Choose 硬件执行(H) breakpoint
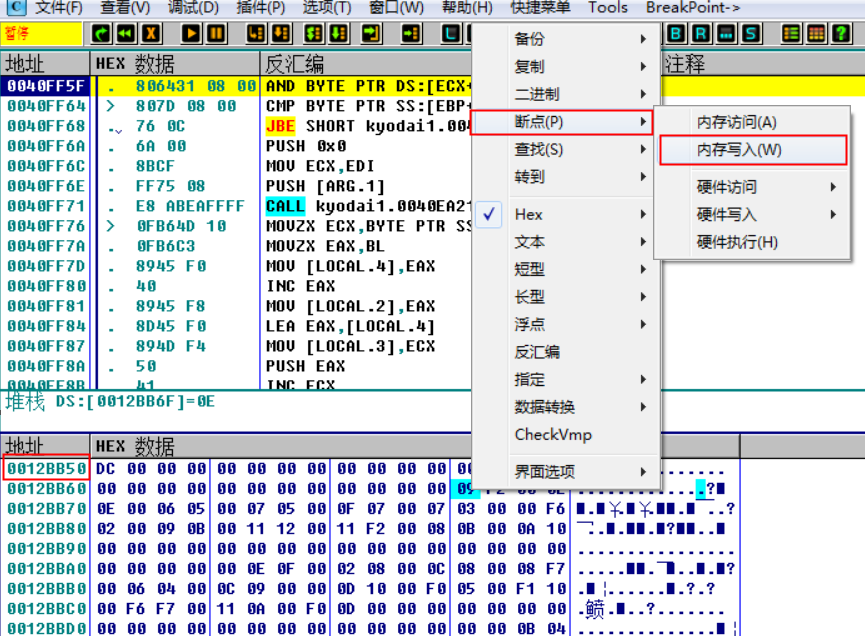Screen dimensions: 865x636 tap(752, 242)
